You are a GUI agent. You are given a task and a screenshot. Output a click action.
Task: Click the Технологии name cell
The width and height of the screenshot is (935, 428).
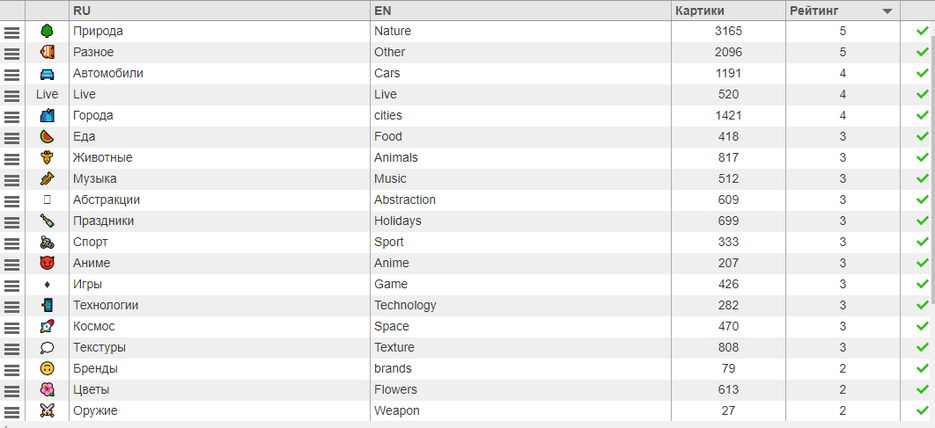click(106, 305)
